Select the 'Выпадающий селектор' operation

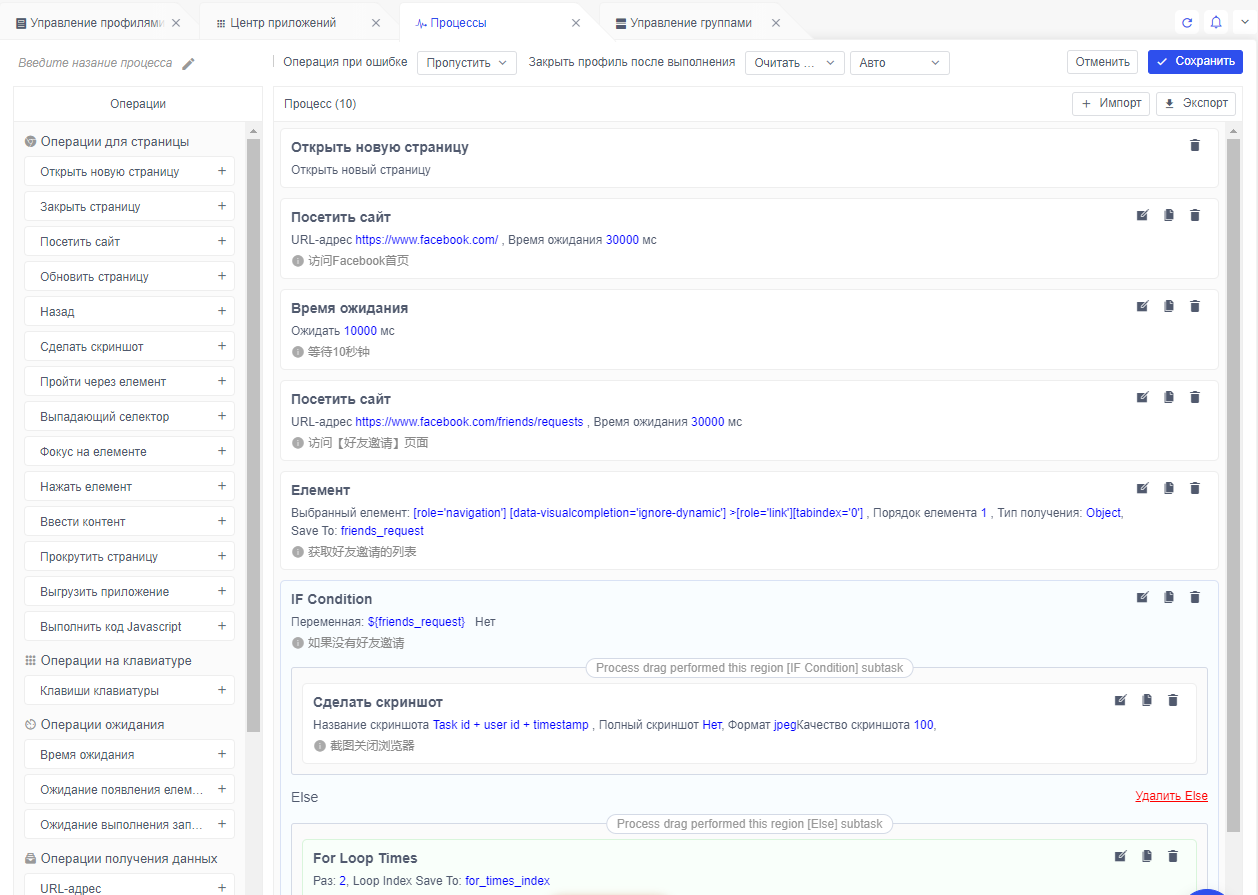129,416
